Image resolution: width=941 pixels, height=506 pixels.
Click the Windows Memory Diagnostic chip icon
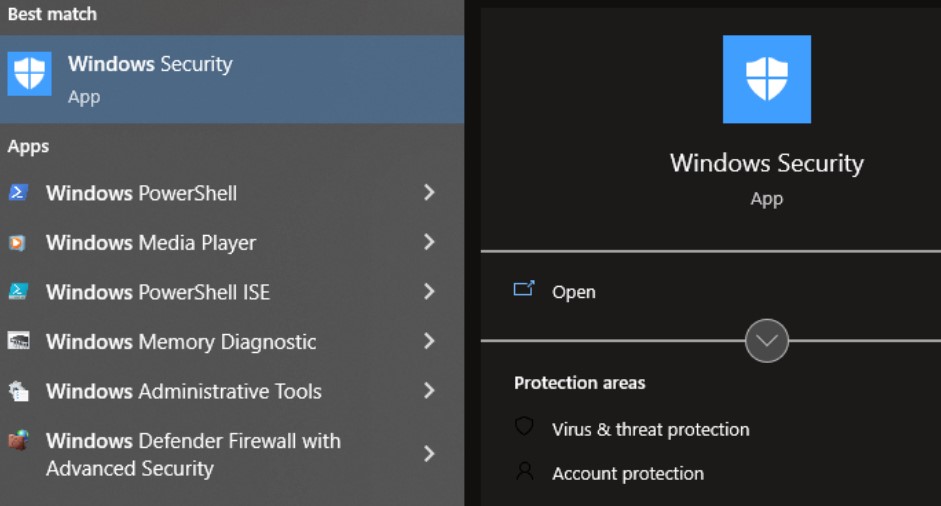tap(19, 341)
